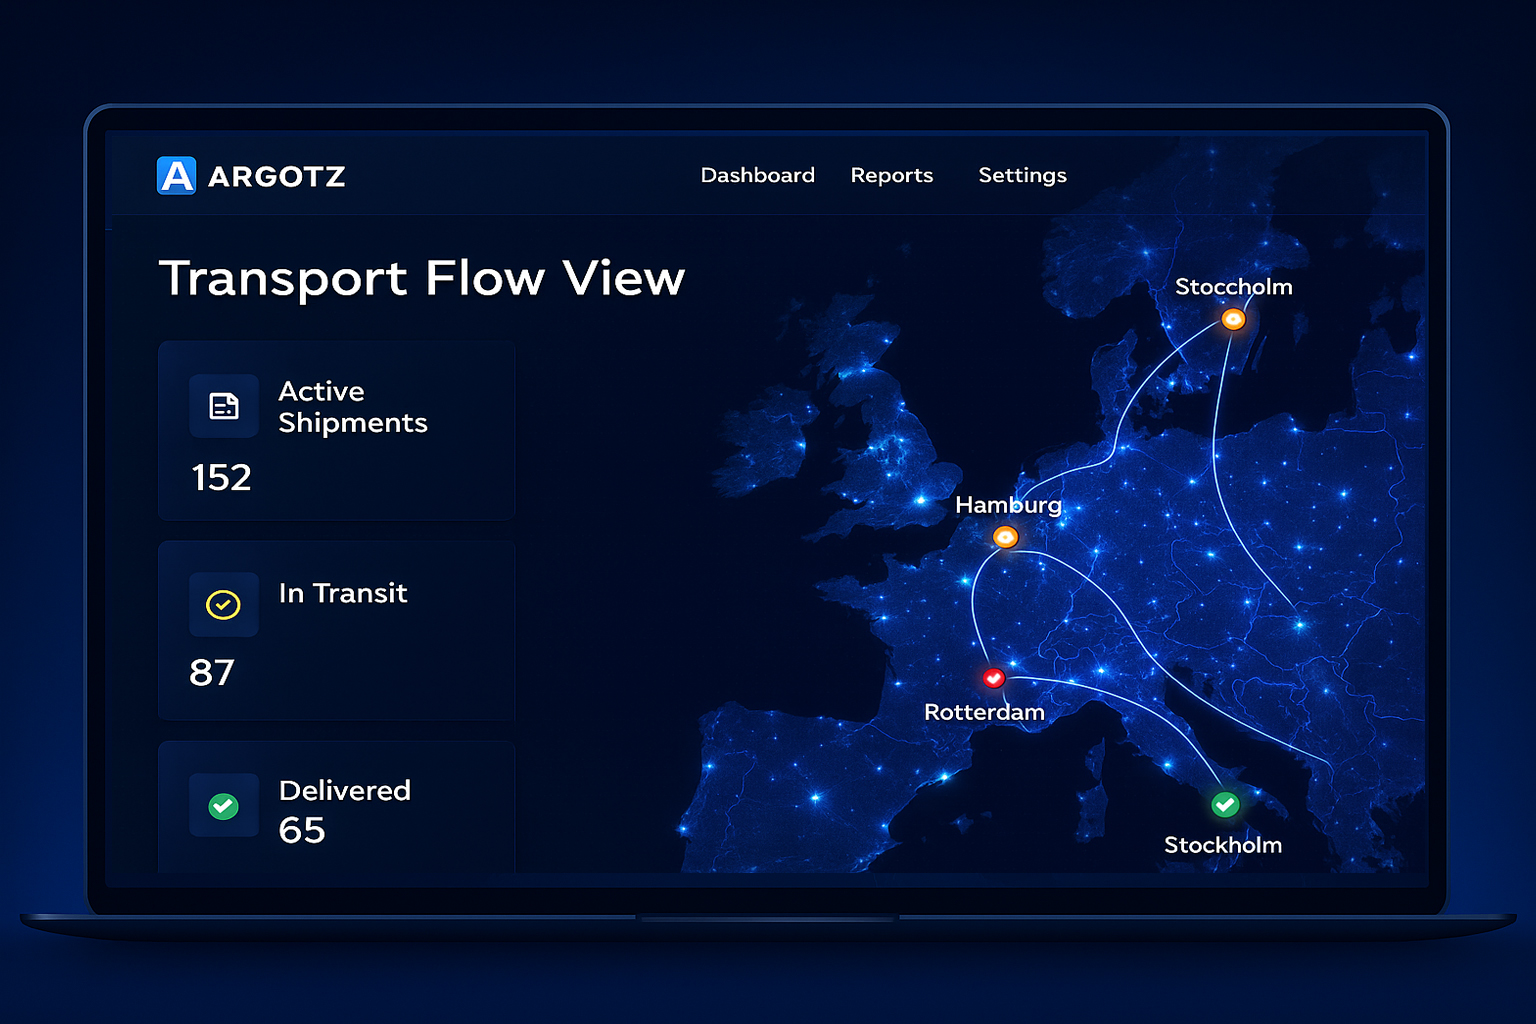Click the green Stockholm delivered marker
This screenshot has width=1536, height=1024.
click(1225, 804)
